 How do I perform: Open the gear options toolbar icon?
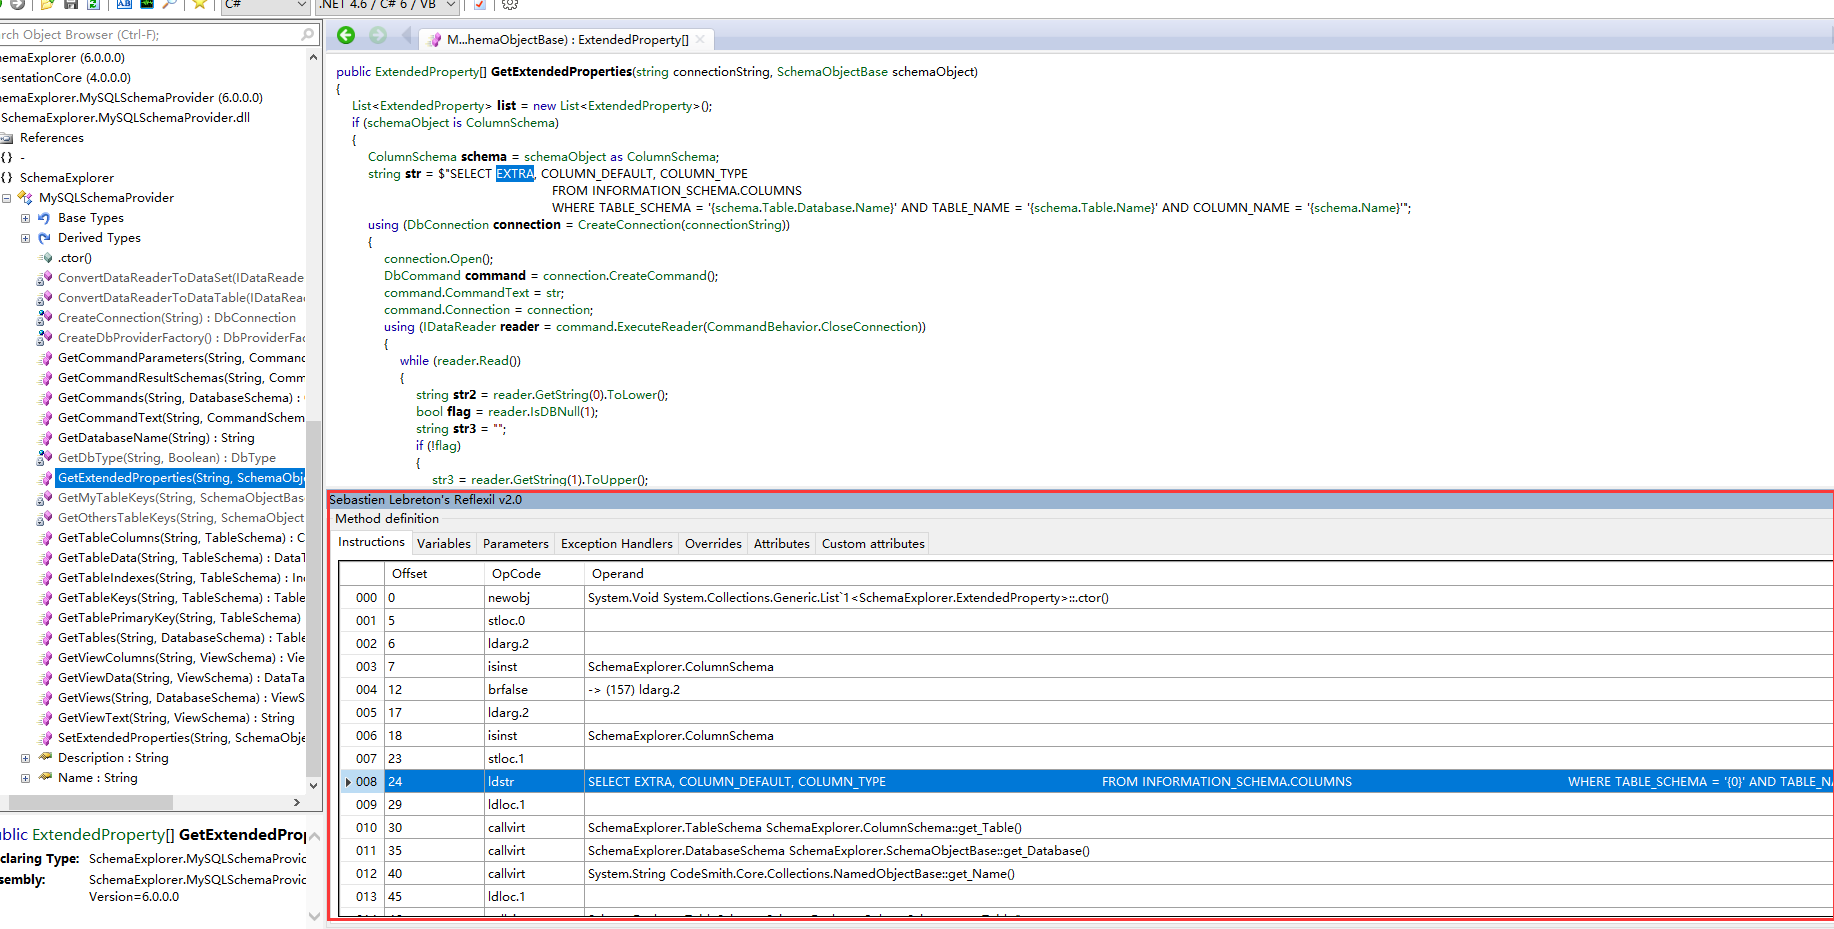[510, 4]
